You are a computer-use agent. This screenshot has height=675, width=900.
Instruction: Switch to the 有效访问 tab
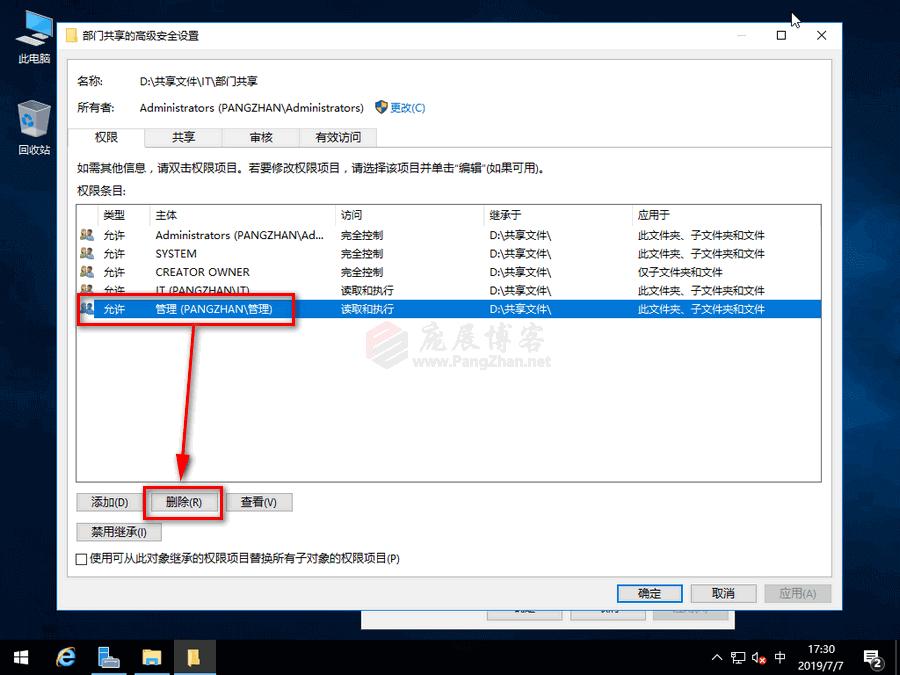337,137
